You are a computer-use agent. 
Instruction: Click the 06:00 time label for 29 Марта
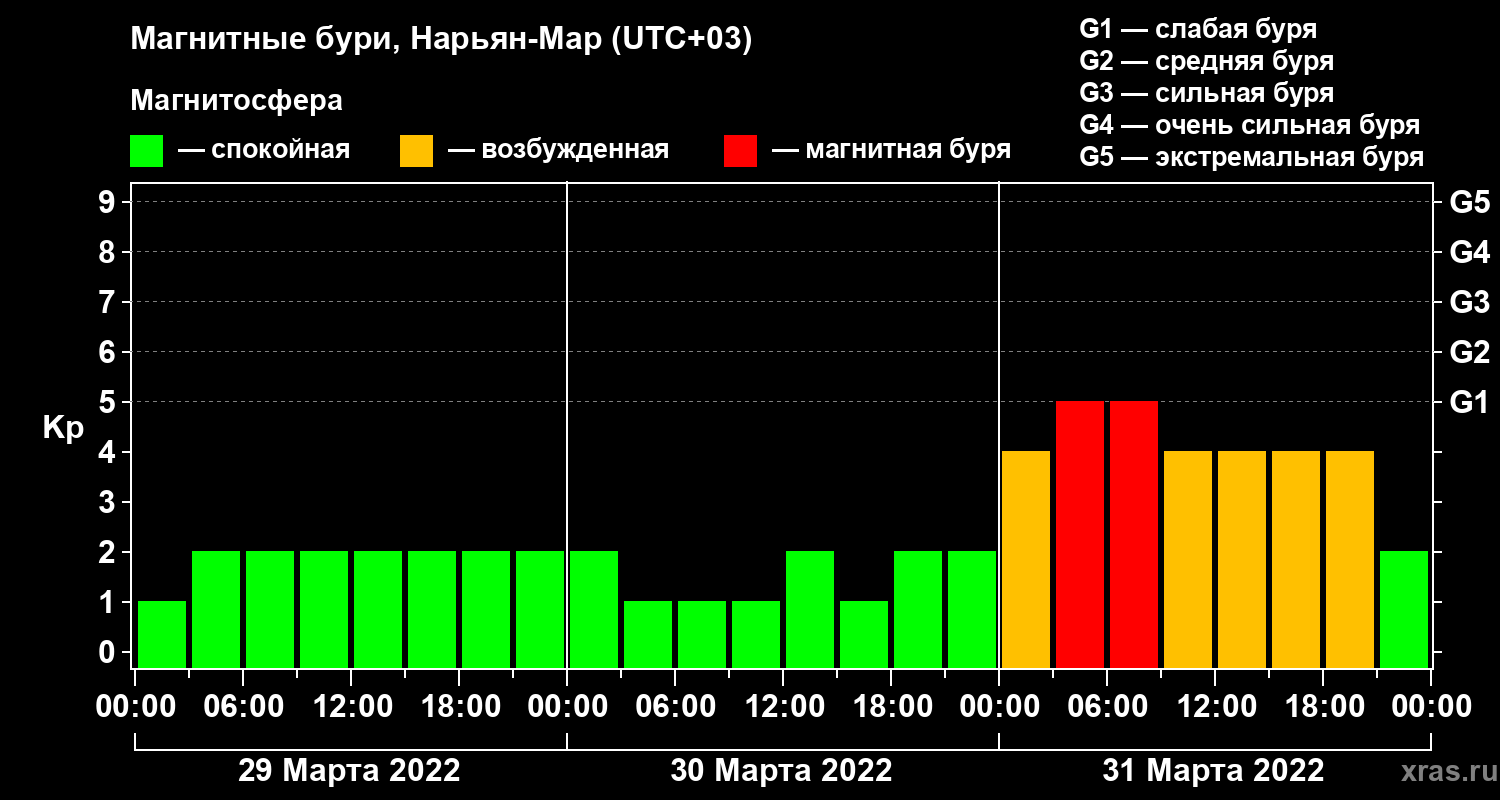[243, 707]
